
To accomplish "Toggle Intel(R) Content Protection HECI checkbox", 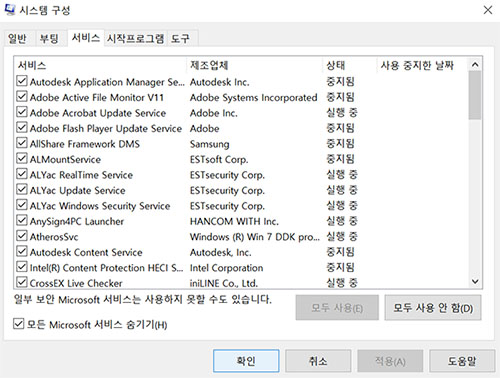I will point(22,267).
